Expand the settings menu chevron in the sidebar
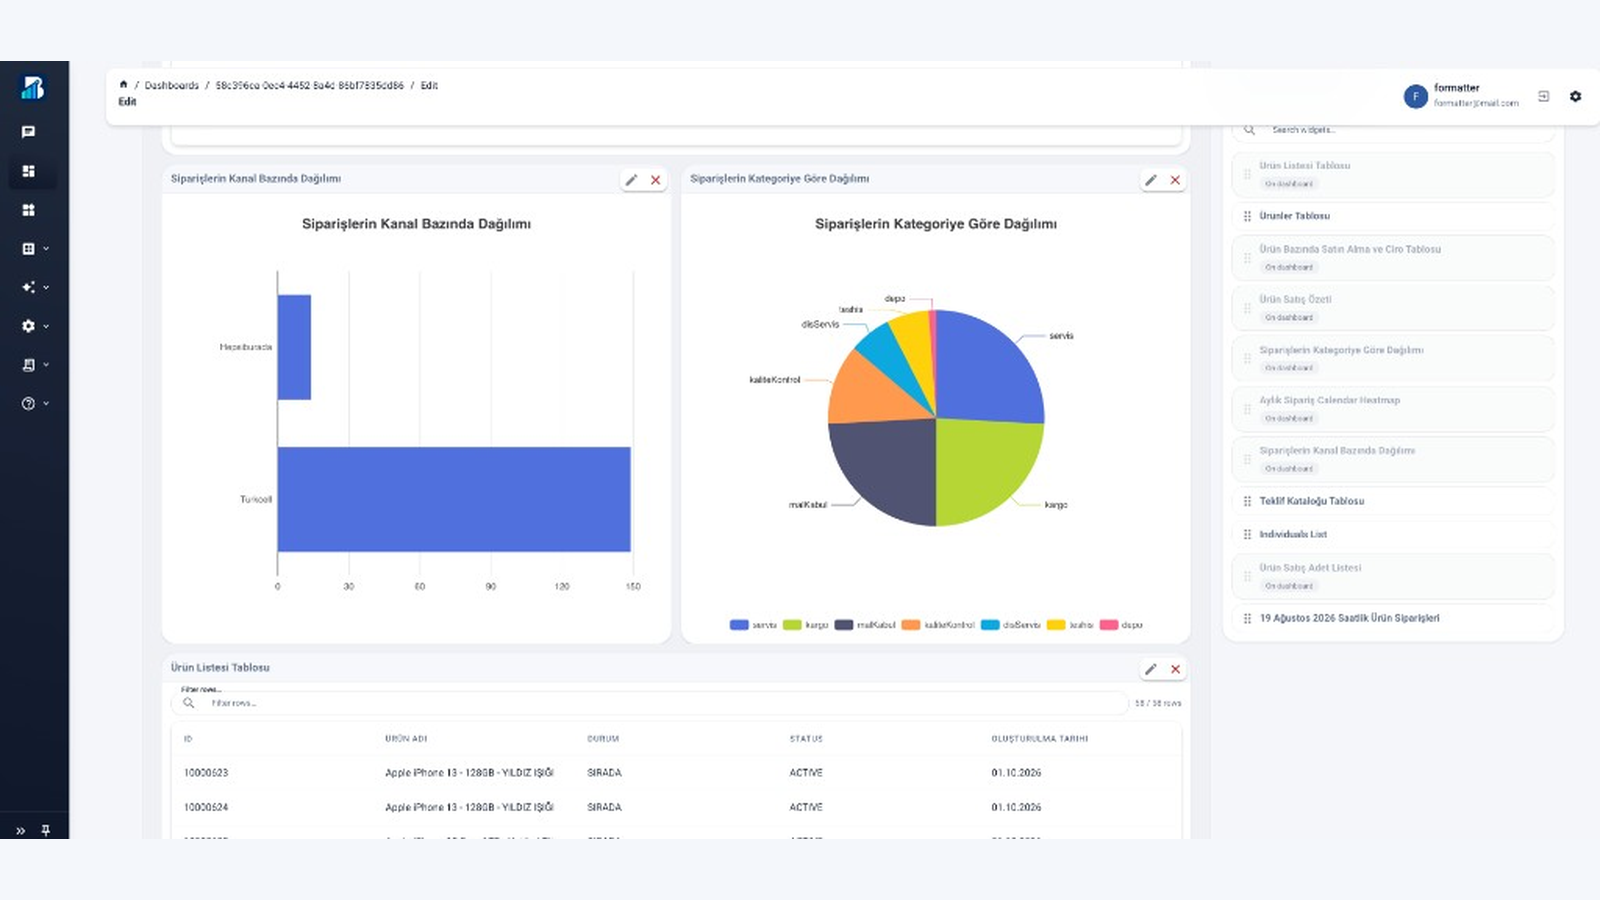Image resolution: width=1600 pixels, height=900 pixels. click(46, 326)
